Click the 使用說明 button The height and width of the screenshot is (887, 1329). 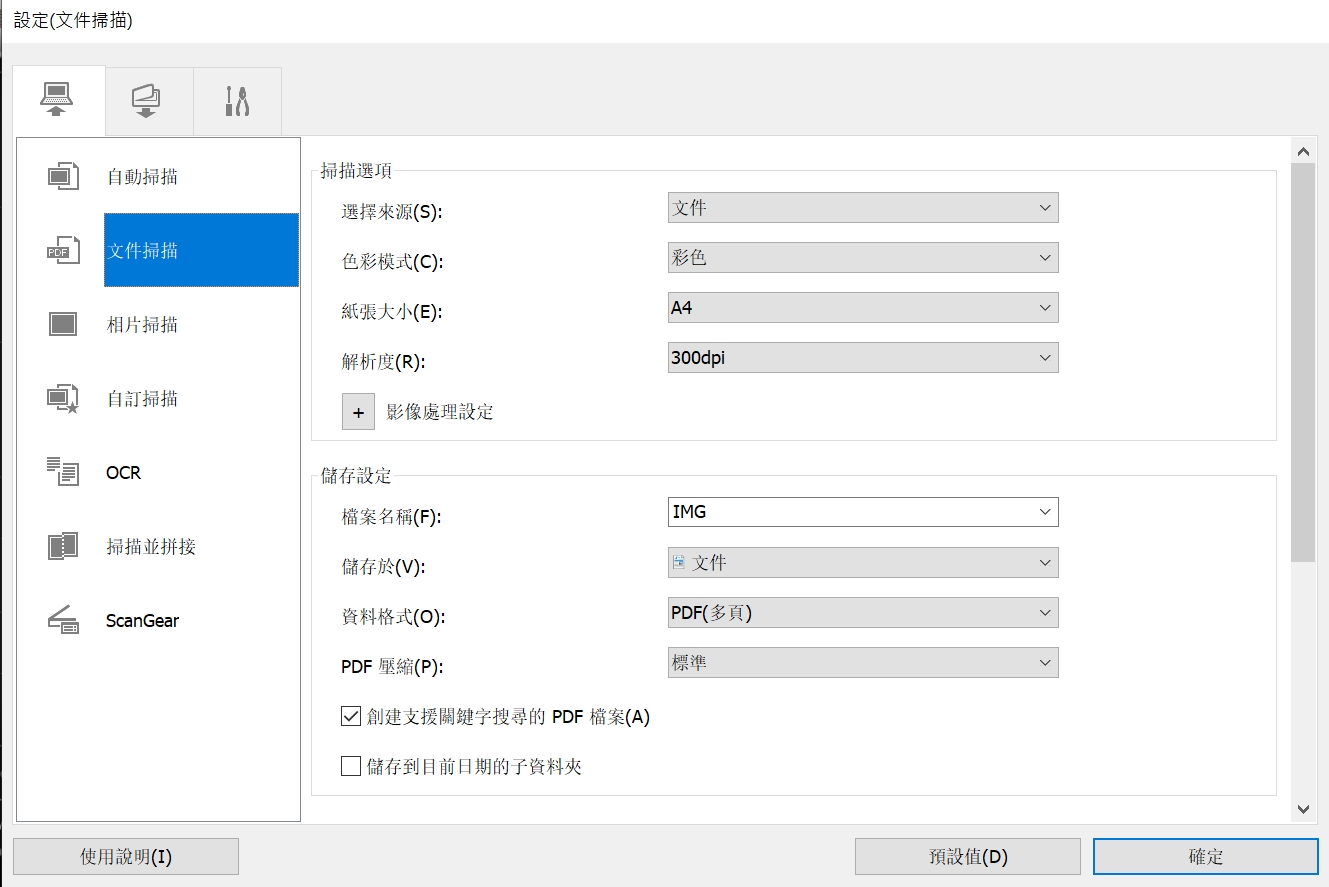tap(126, 857)
